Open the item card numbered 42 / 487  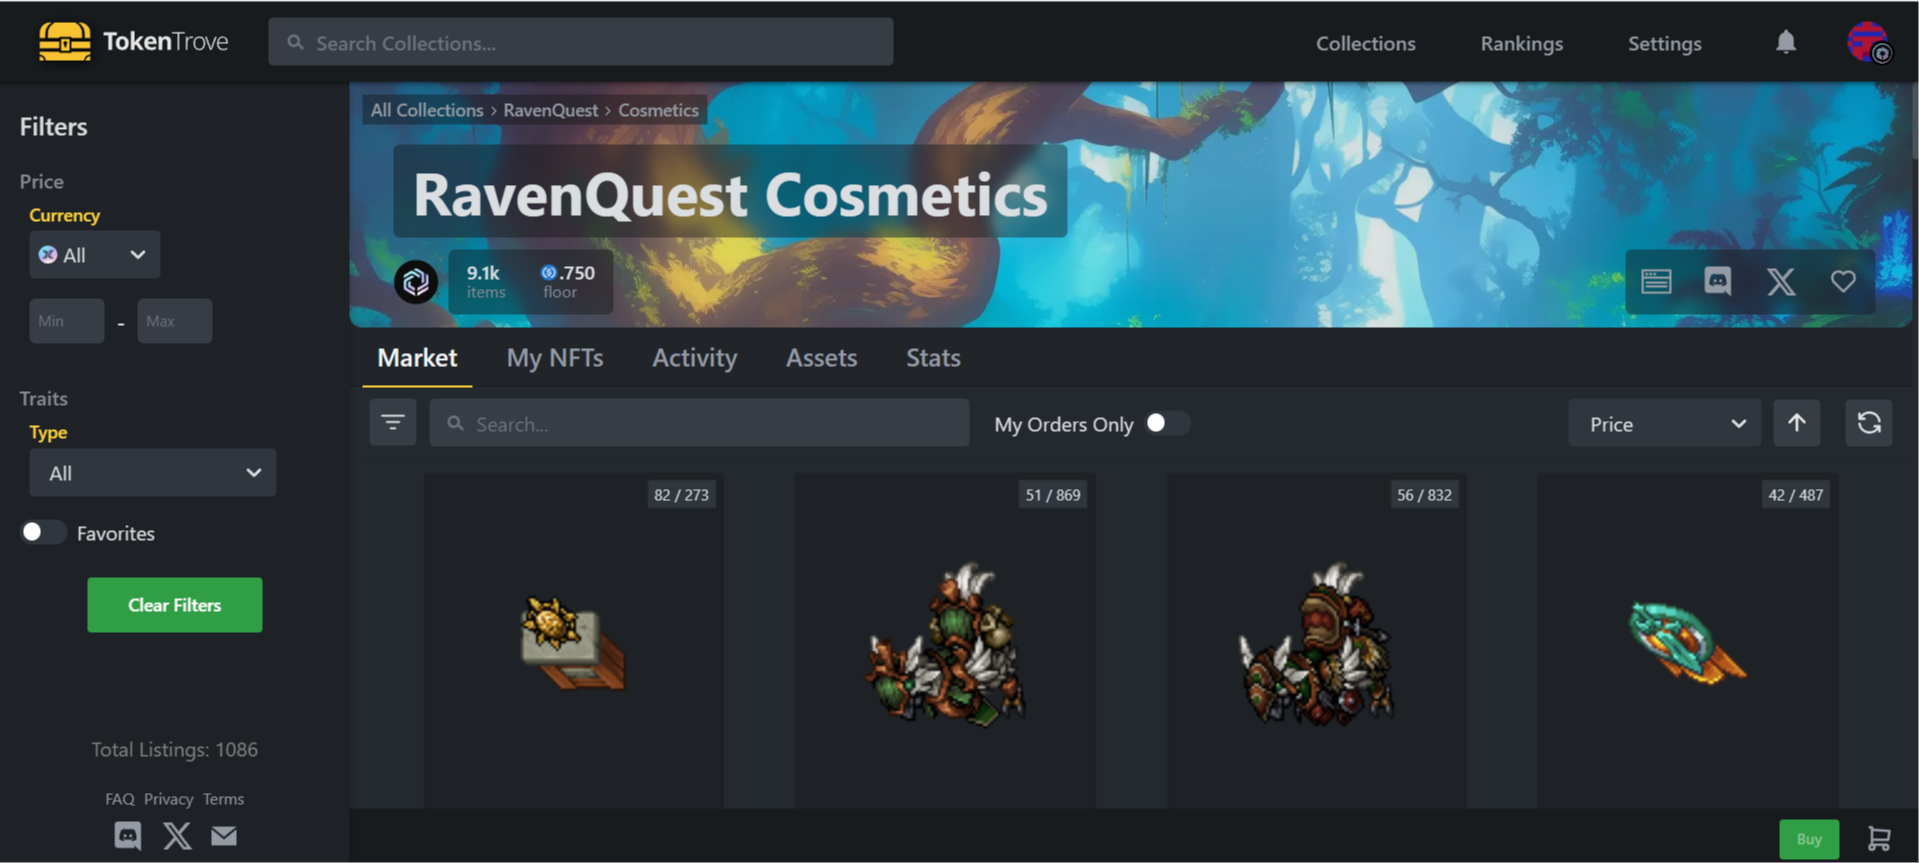tap(1688, 641)
